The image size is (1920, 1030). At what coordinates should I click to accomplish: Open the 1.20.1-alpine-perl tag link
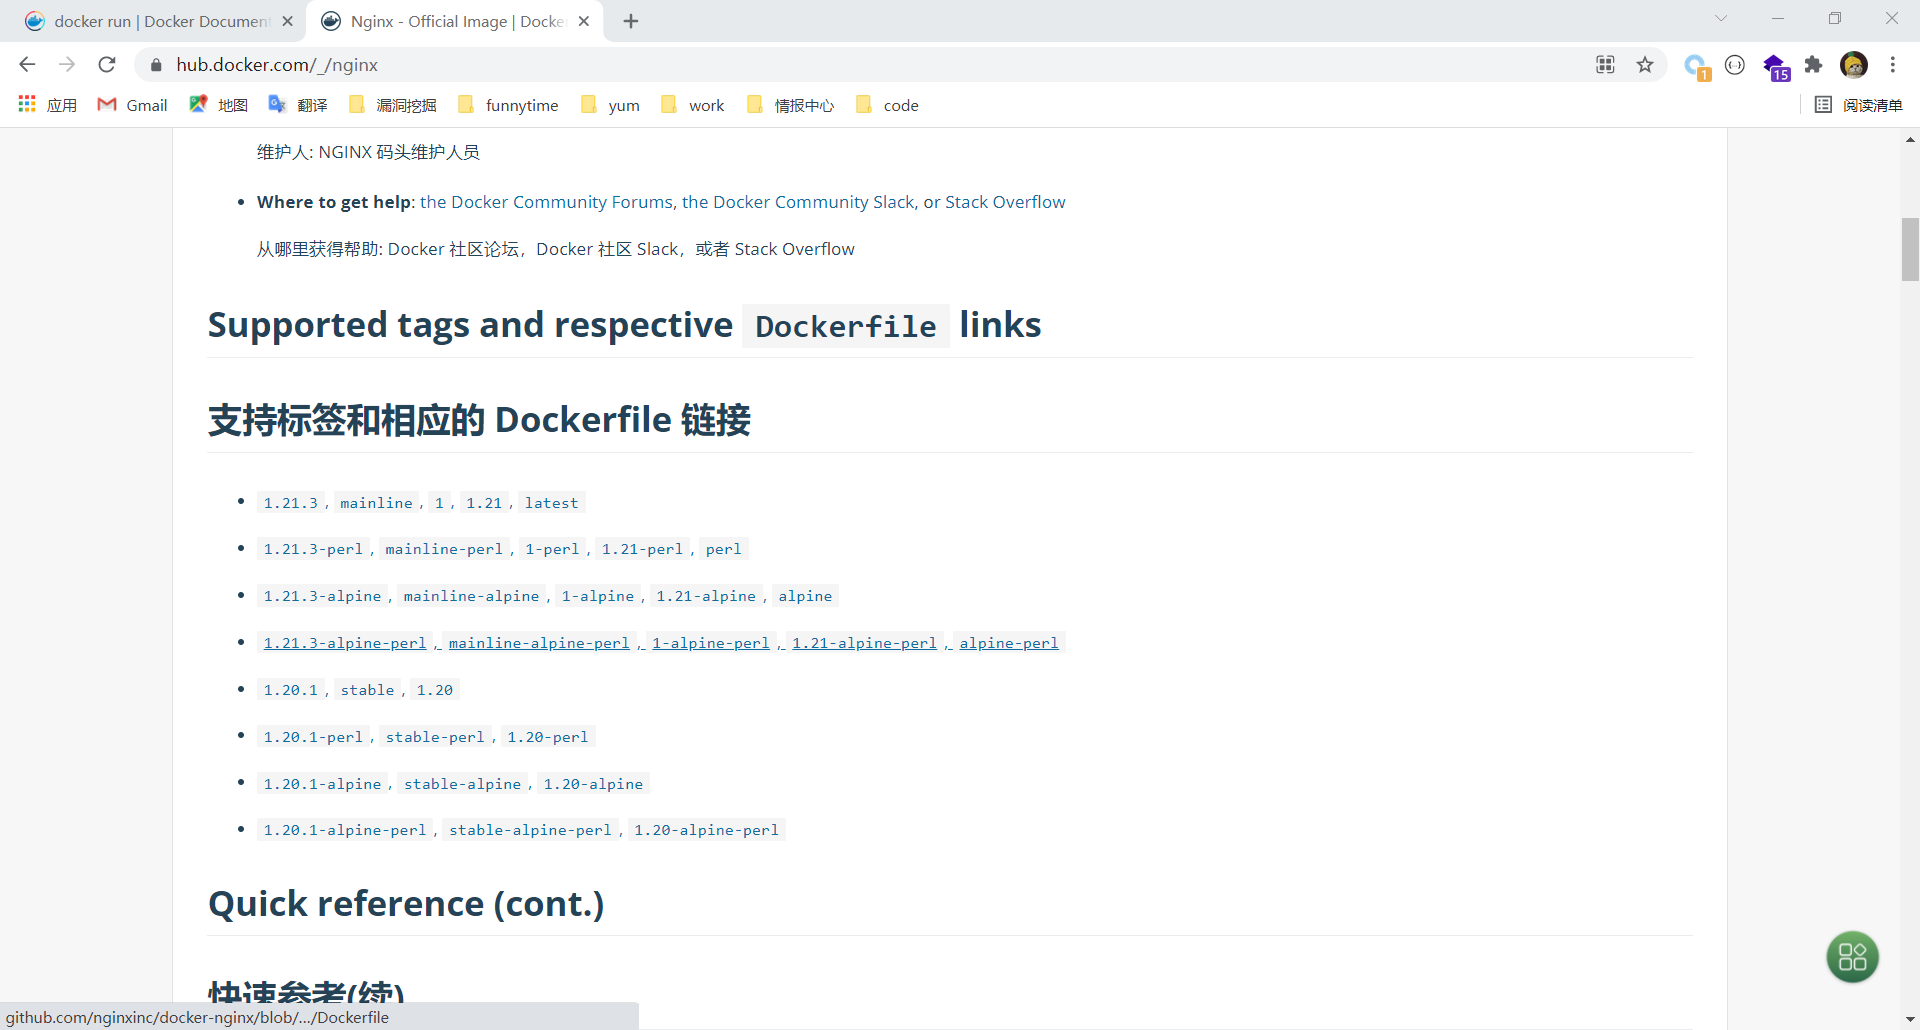click(x=345, y=830)
